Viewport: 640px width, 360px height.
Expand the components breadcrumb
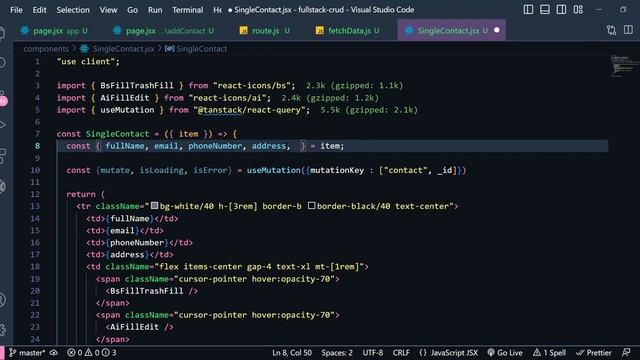46,49
